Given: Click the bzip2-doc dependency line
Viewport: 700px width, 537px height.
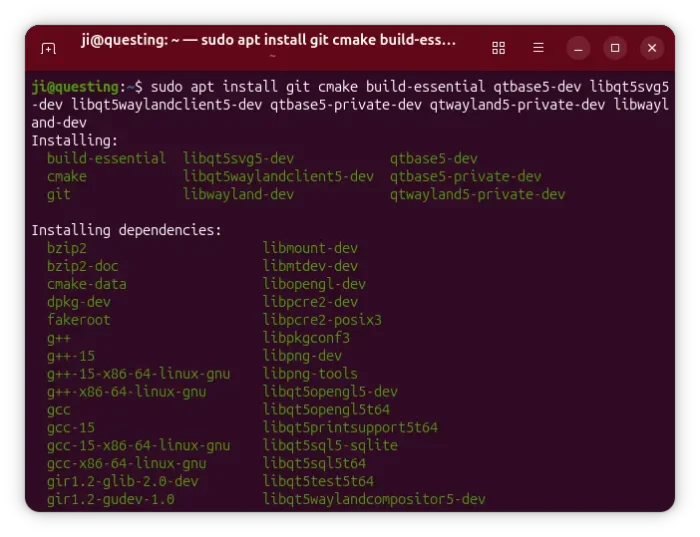Looking at the screenshot, I should pyautogui.click(x=82, y=266).
